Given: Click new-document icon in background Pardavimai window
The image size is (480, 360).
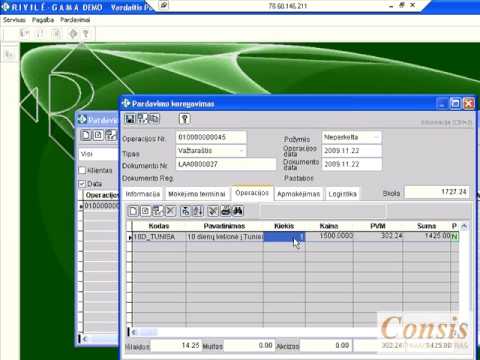Looking at the screenshot, I should [86, 135].
